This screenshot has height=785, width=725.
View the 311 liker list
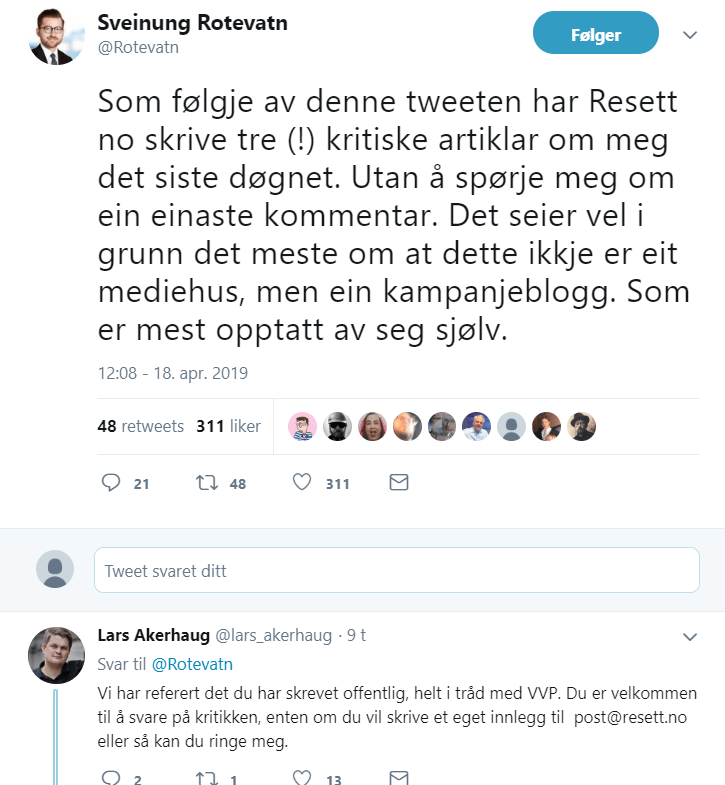(x=229, y=426)
